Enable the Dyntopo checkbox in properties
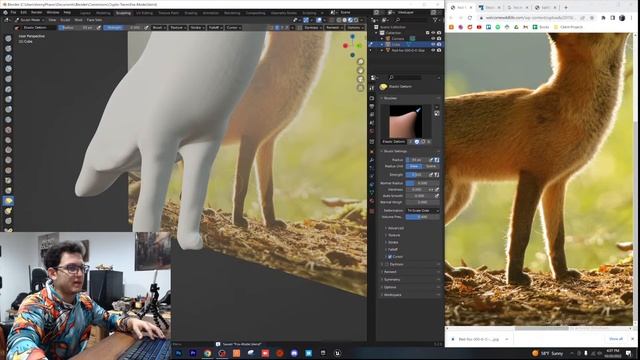The height and width of the screenshot is (360, 640). coord(387,264)
